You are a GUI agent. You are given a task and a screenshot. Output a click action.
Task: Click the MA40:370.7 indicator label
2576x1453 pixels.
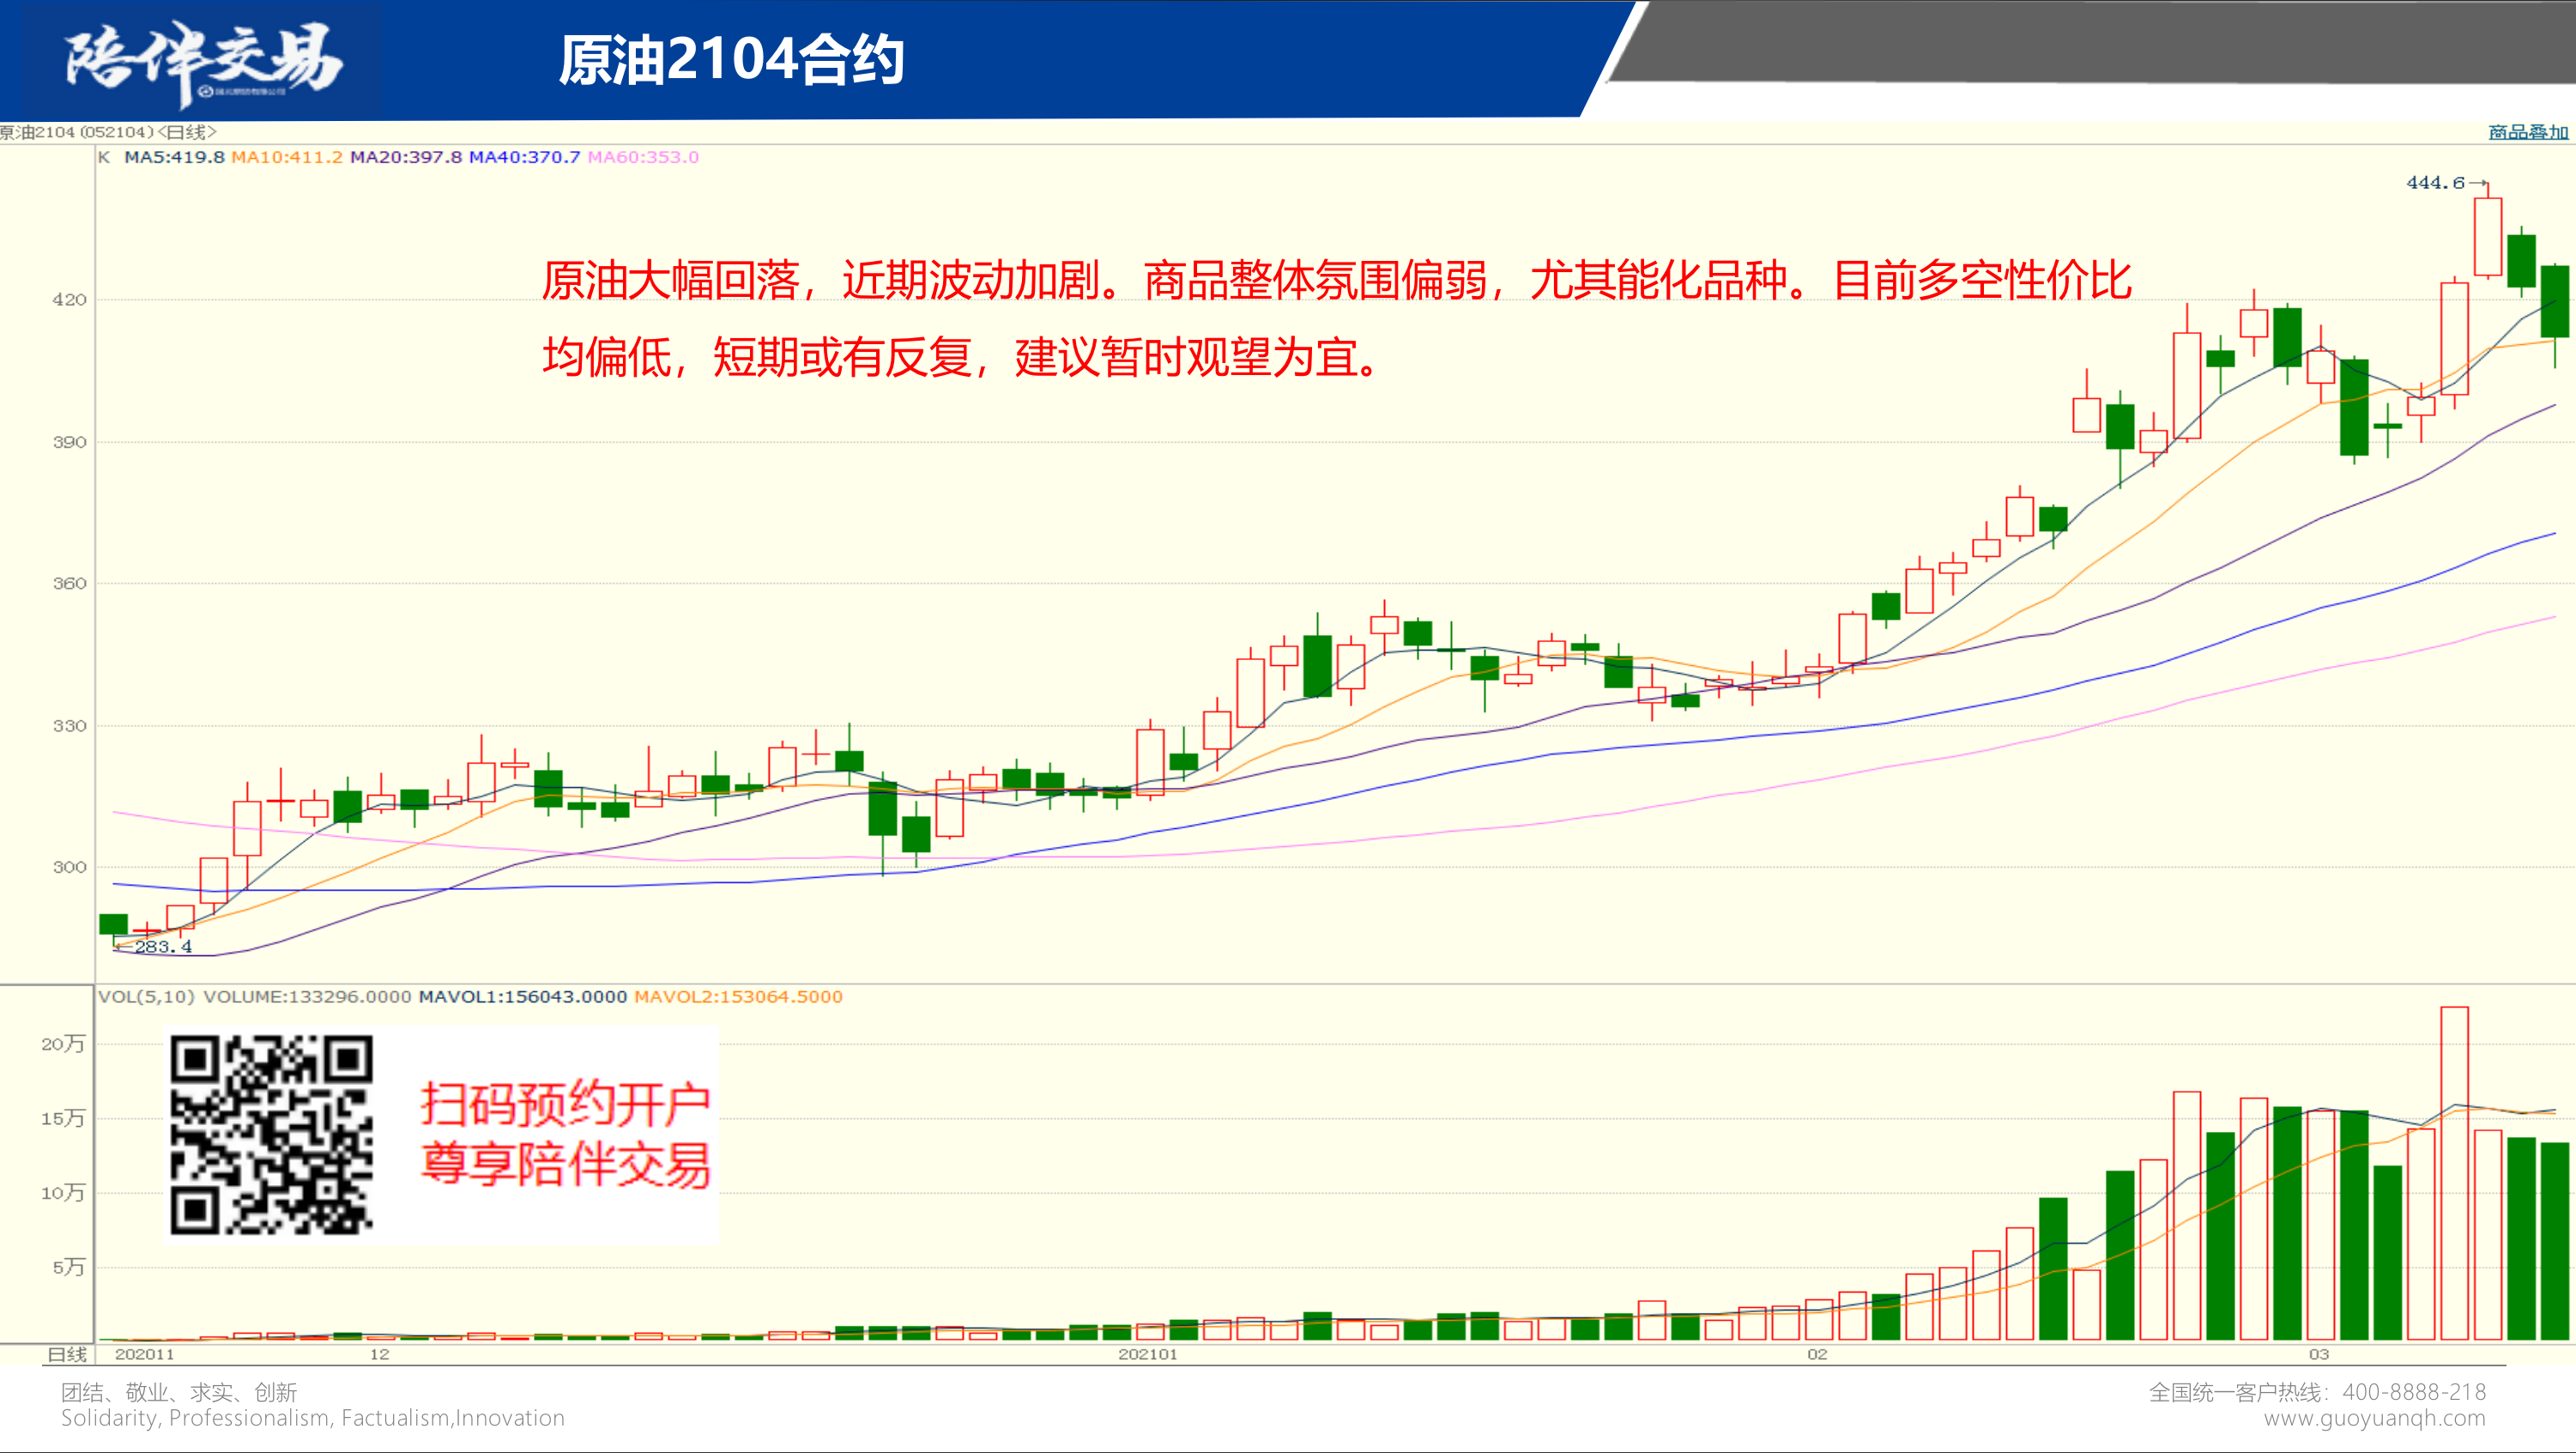coord(524,157)
